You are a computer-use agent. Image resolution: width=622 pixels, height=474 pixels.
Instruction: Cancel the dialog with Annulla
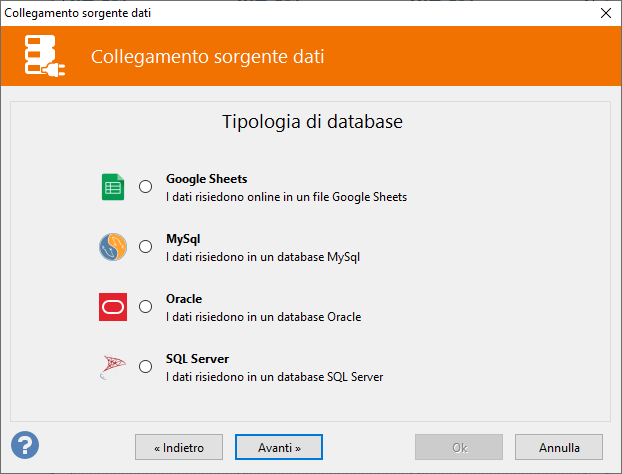pos(559,447)
